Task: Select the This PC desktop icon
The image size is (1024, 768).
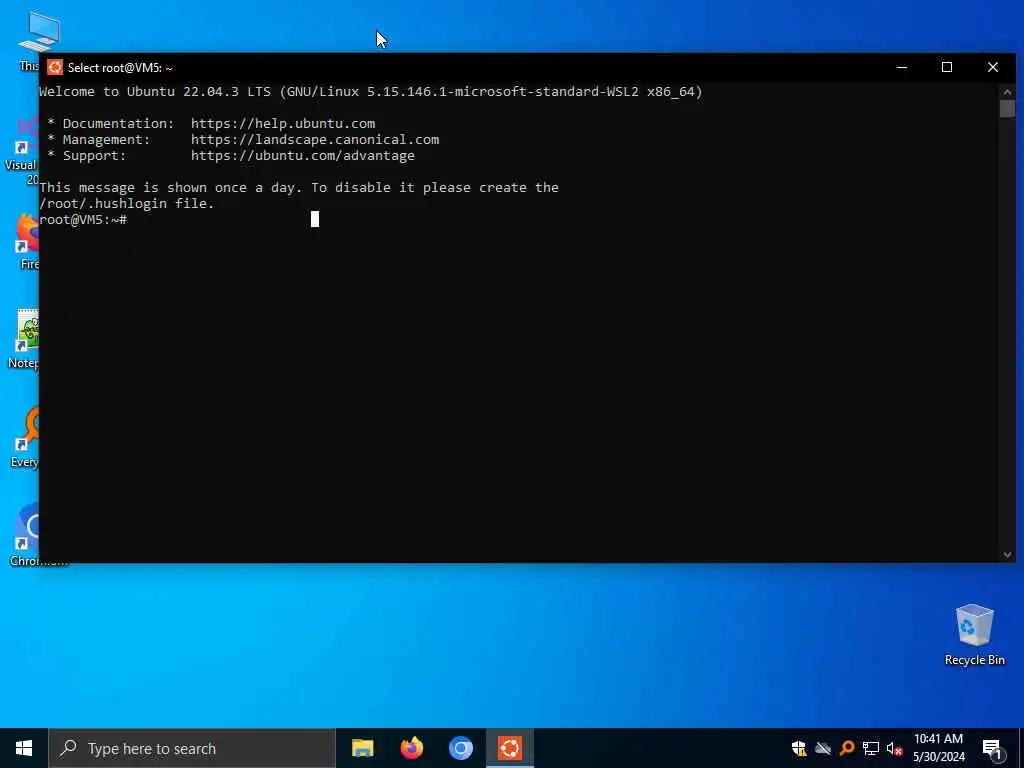Action: pyautogui.click(x=29, y=40)
